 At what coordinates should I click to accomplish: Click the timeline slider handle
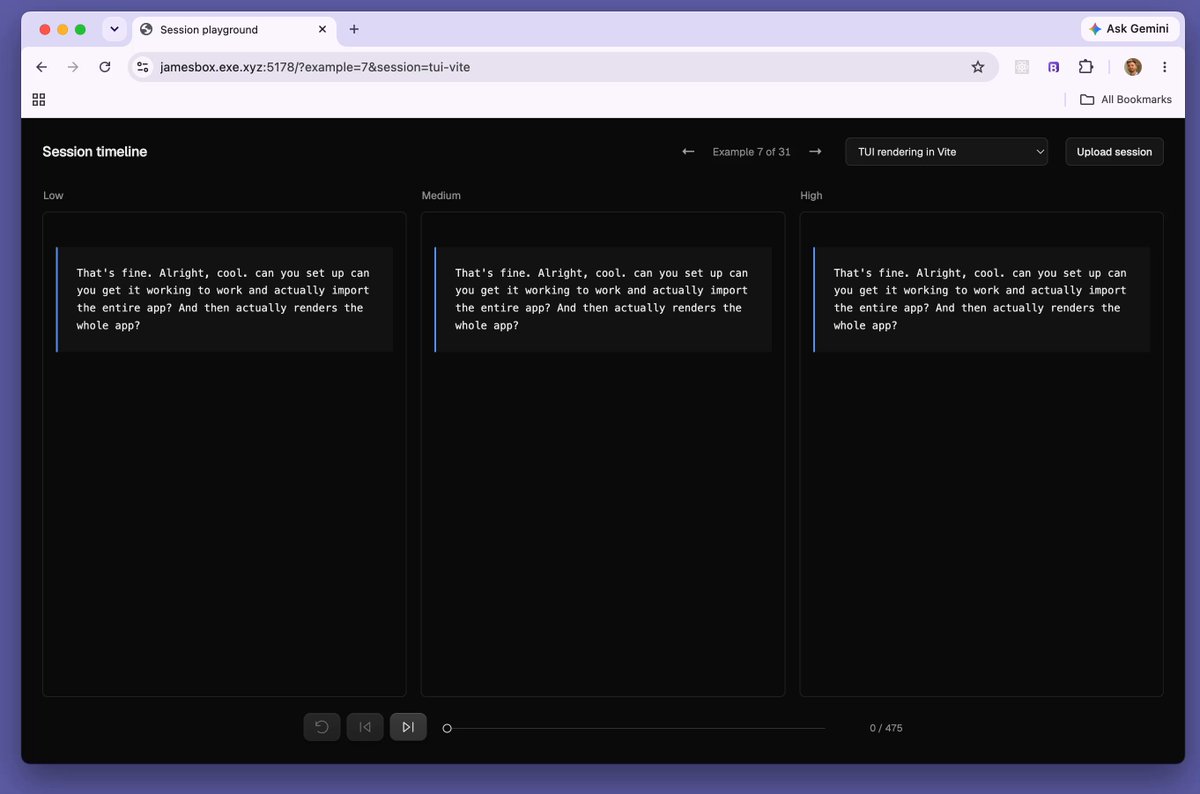click(447, 728)
